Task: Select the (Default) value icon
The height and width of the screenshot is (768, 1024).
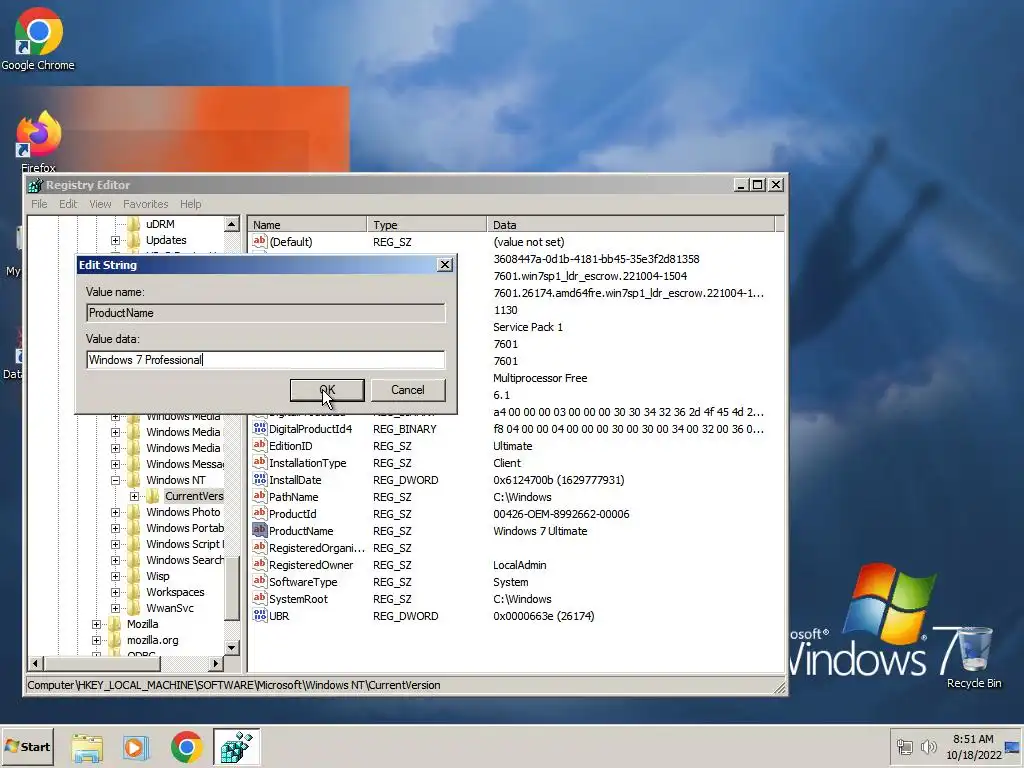Action: point(259,242)
